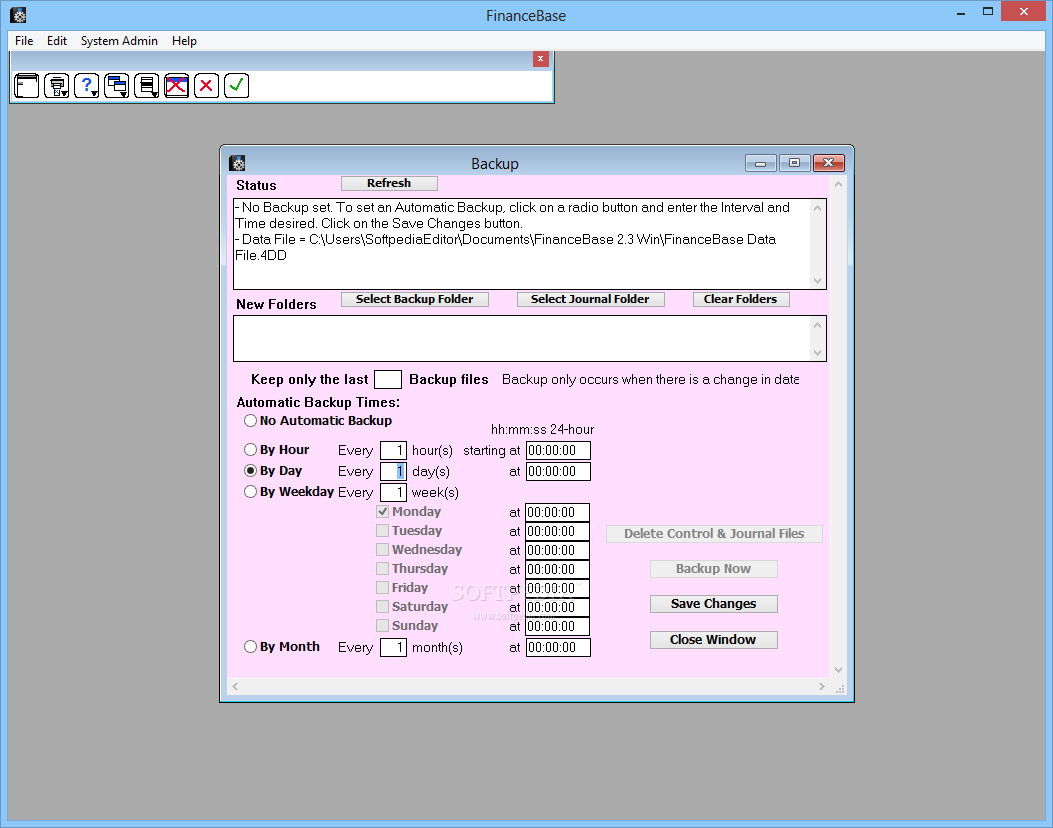The width and height of the screenshot is (1053, 828).
Task: Close the floating toolbar palette
Action: [x=541, y=59]
